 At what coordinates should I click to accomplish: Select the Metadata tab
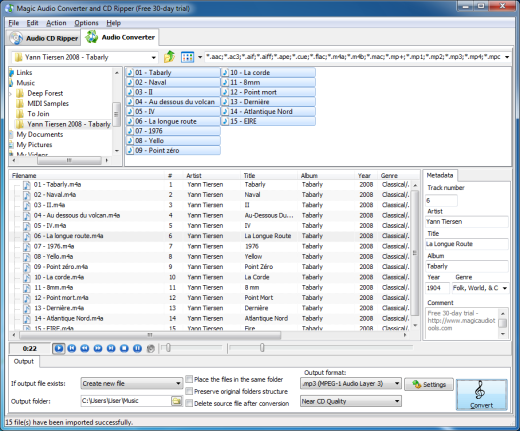point(440,175)
